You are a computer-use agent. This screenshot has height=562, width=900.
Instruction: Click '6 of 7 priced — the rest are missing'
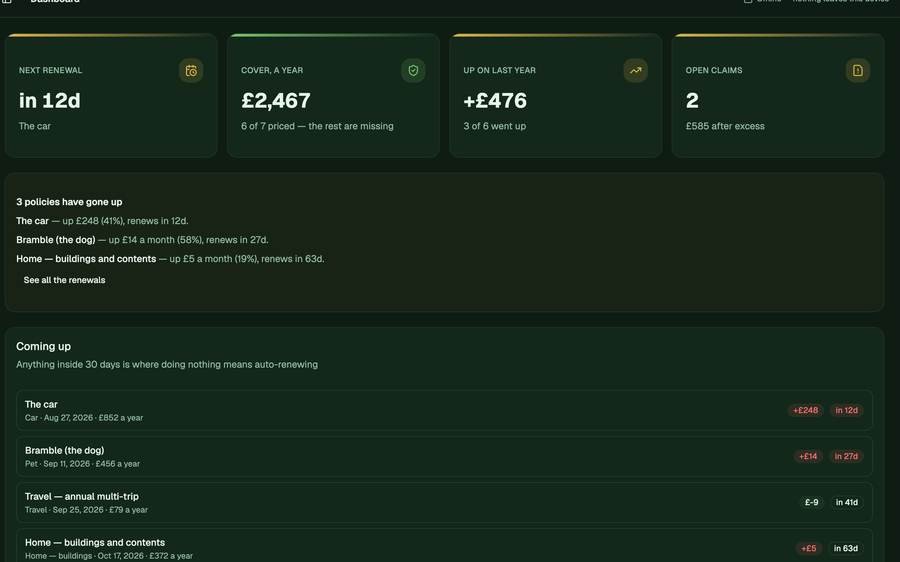pyautogui.click(x=317, y=126)
